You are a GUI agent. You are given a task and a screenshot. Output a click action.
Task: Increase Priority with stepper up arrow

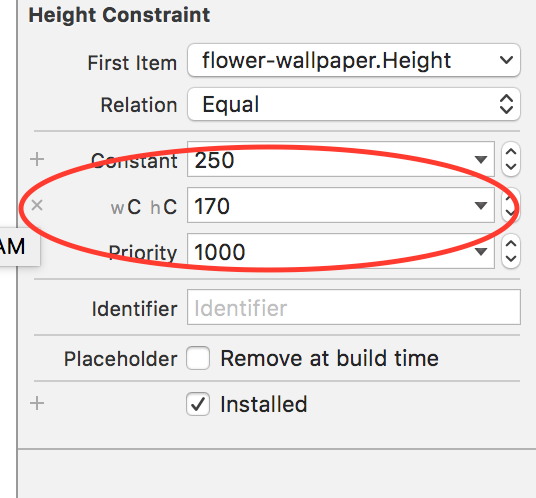[511, 244]
